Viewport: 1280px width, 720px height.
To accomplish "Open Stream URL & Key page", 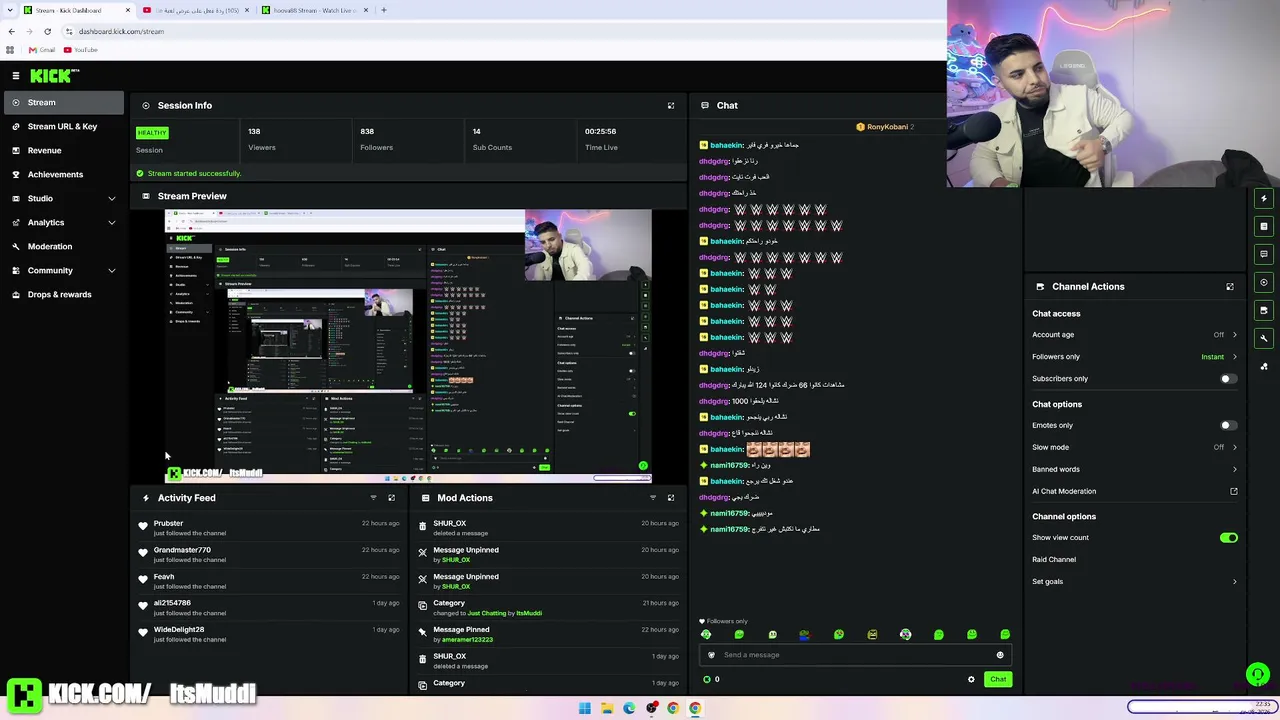I will click(62, 126).
